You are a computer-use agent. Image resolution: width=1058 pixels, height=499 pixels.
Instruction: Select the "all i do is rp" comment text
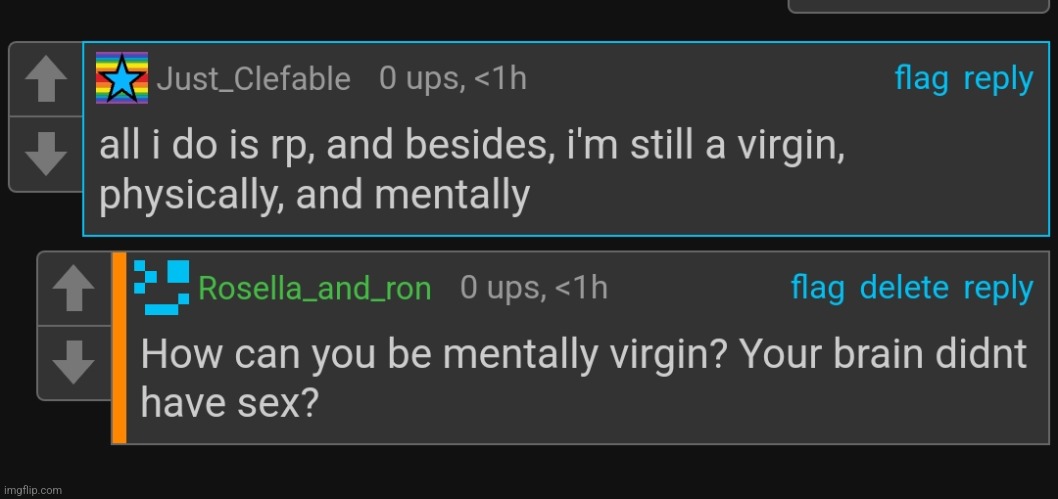pos(472,171)
